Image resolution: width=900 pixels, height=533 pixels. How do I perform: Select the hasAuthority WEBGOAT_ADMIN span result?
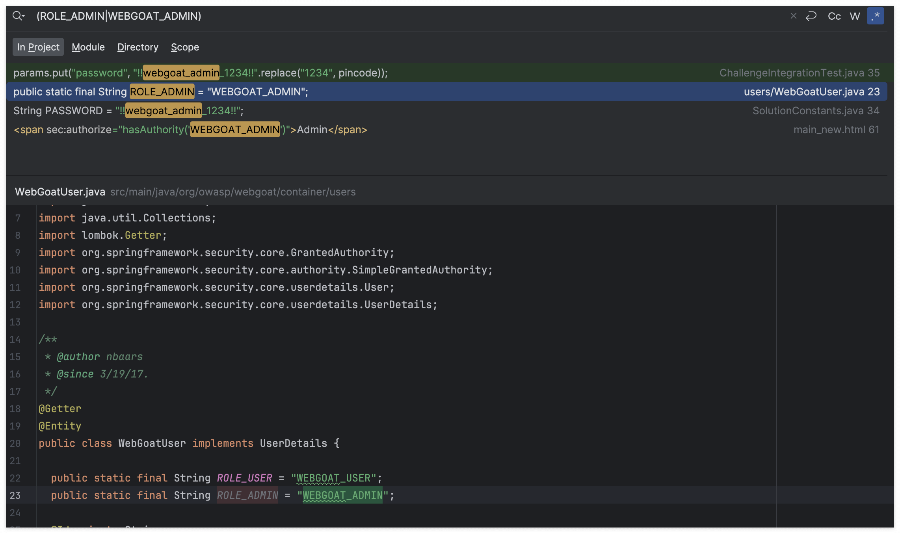(x=447, y=130)
